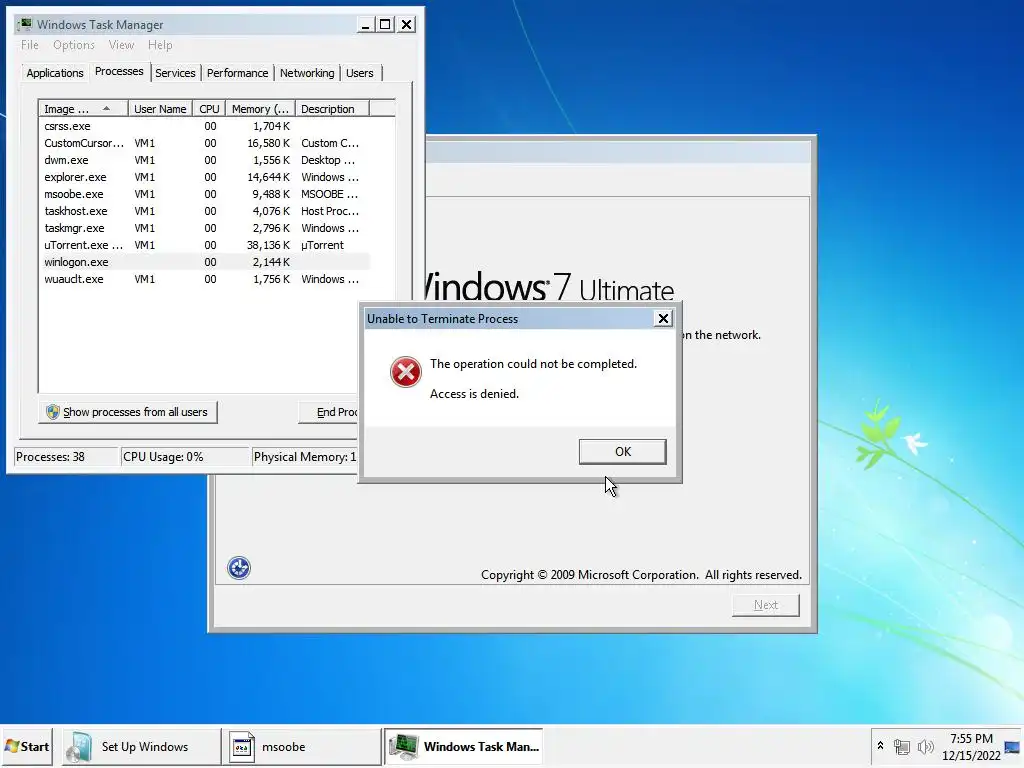Sort by CPU column header

pos(209,109)
